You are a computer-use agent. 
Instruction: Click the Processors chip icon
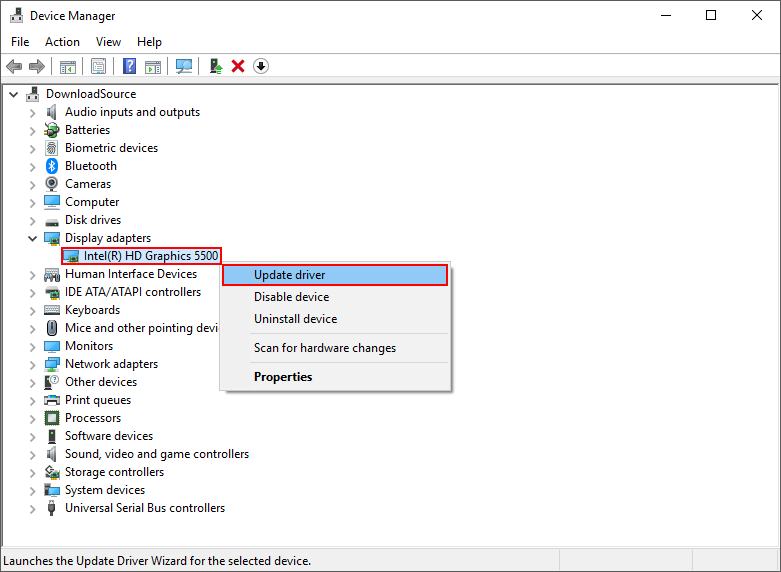[52, 418]
